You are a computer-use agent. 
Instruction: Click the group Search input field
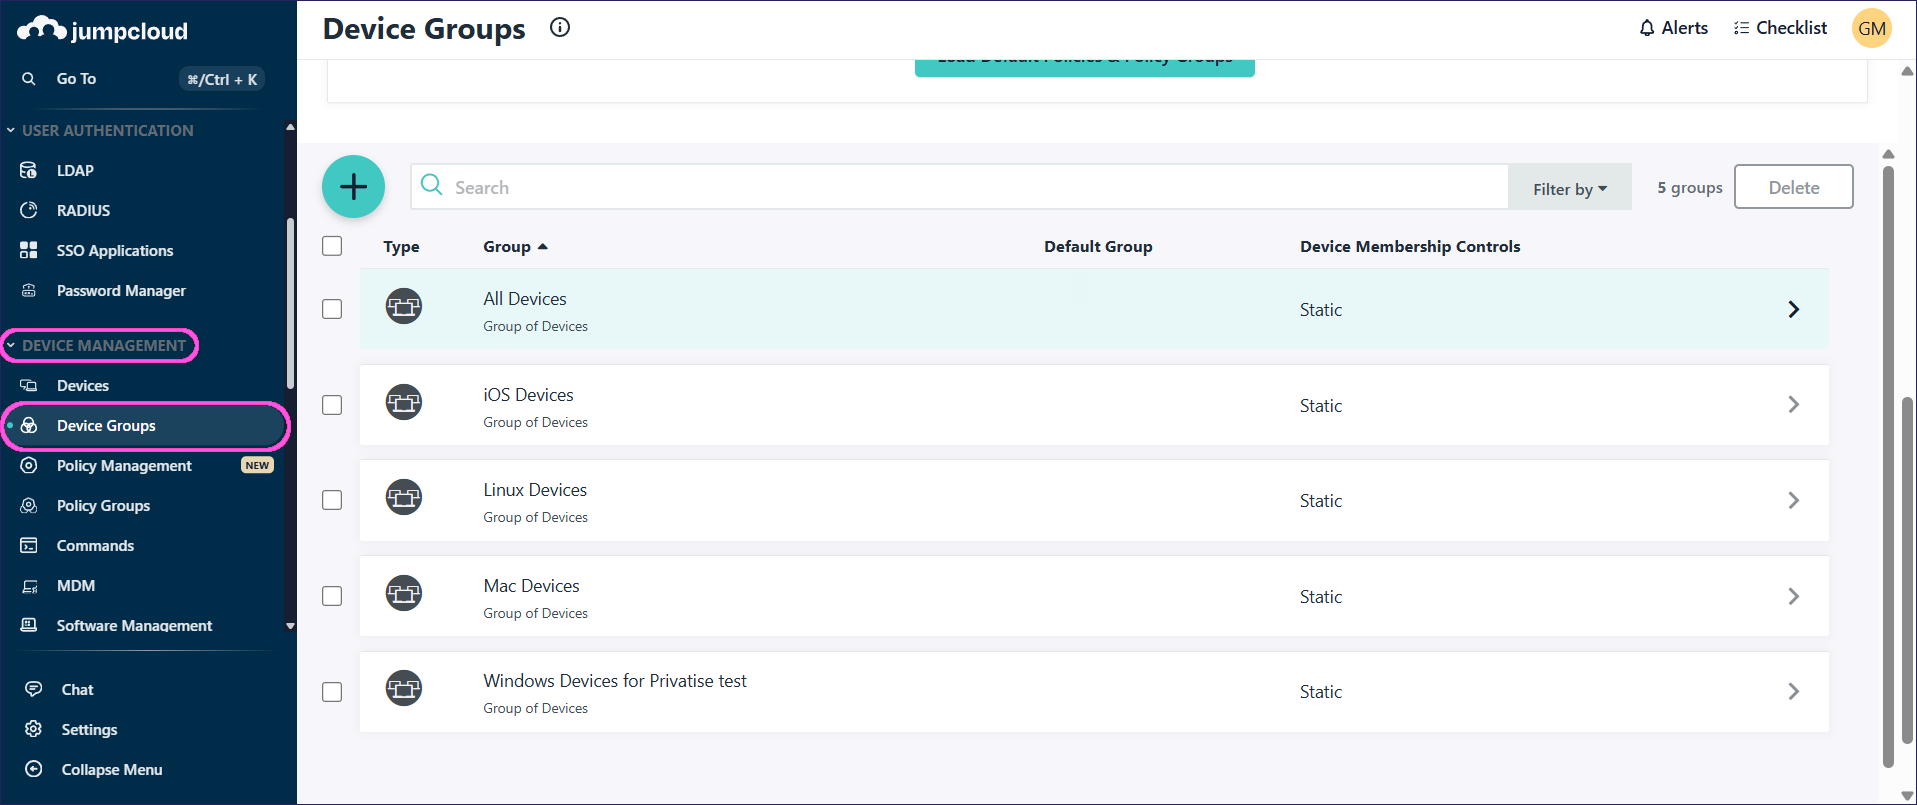pyautogui.click(x=960, y=188)
